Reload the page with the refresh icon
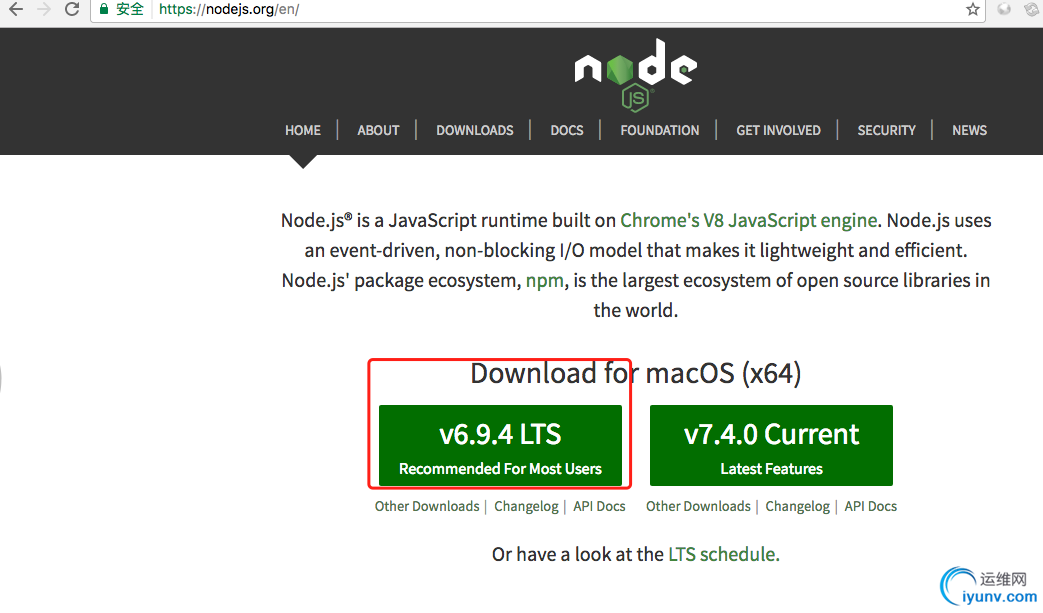 (72, 9)
